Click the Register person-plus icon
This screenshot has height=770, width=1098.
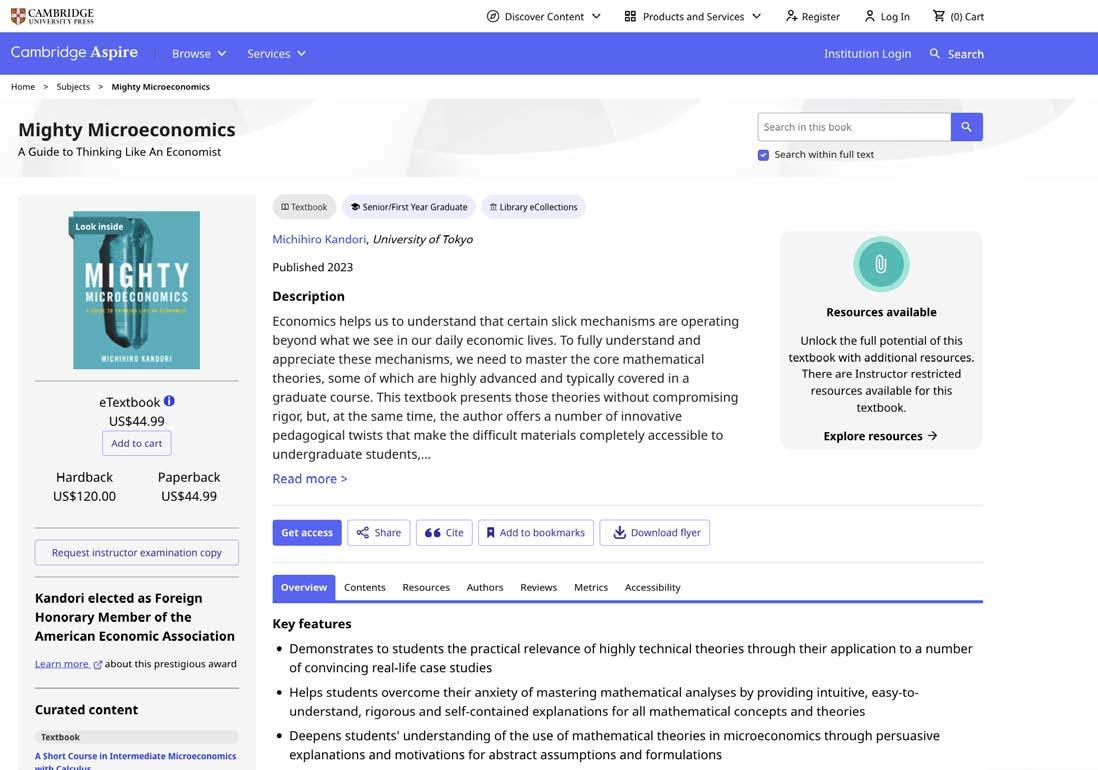791,15
